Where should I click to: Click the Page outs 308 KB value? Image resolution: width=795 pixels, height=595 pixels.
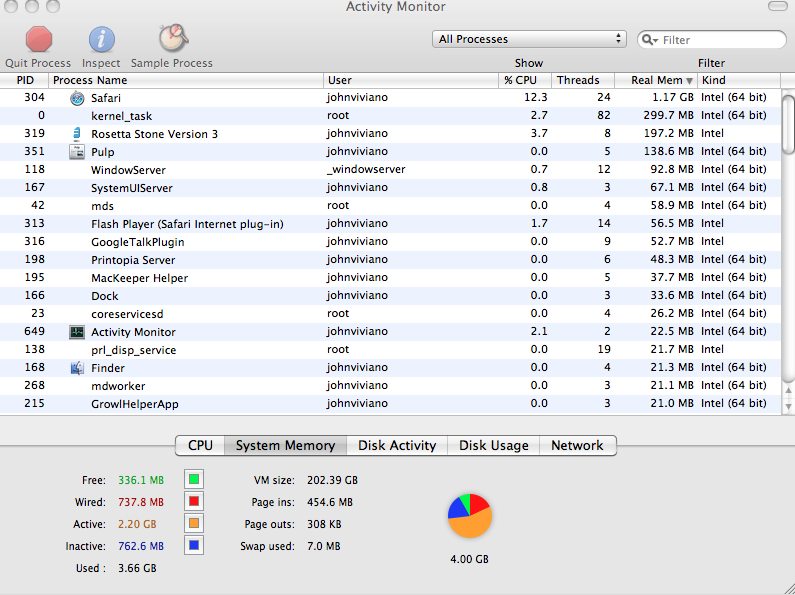pos(324,524)
